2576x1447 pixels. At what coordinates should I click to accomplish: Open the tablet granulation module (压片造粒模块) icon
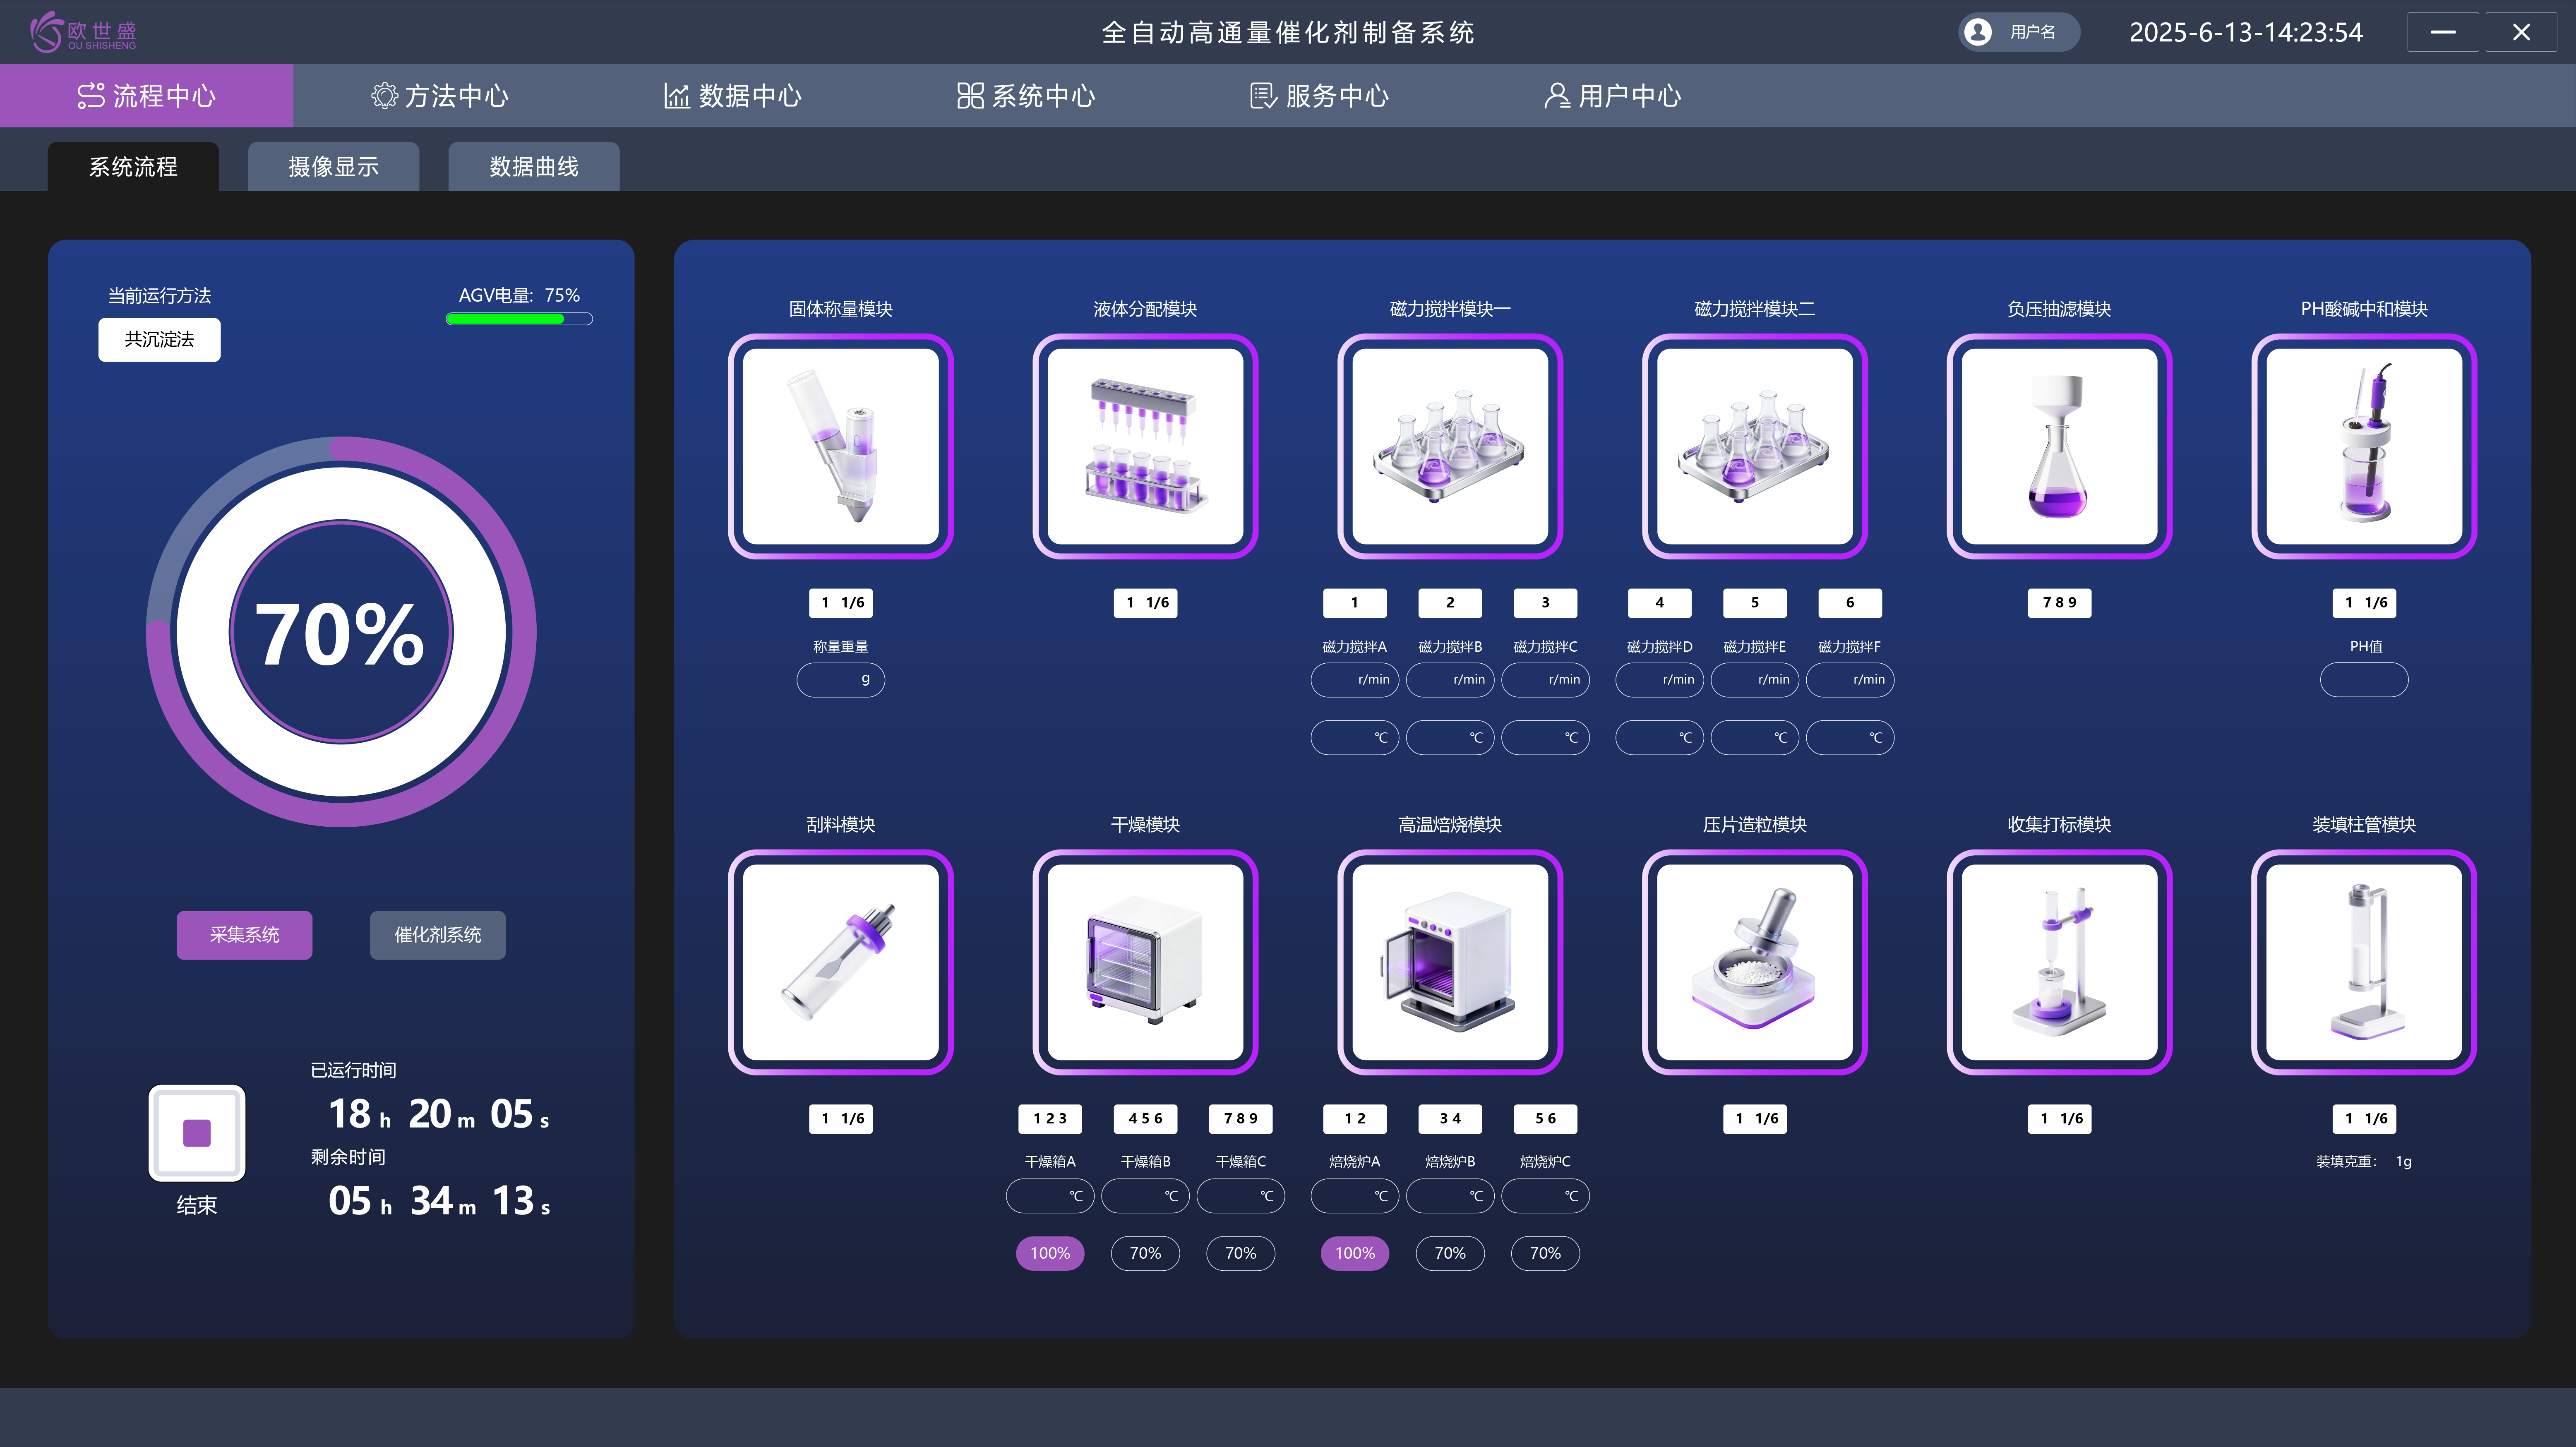pos(1754,962)
